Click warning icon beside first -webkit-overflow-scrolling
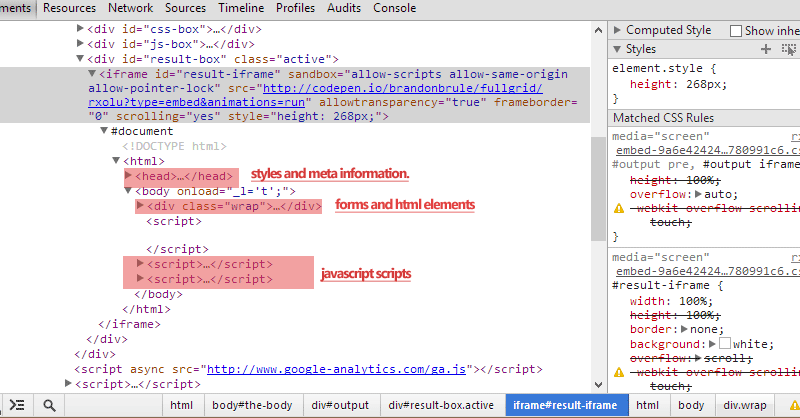 tap(619, 208)
